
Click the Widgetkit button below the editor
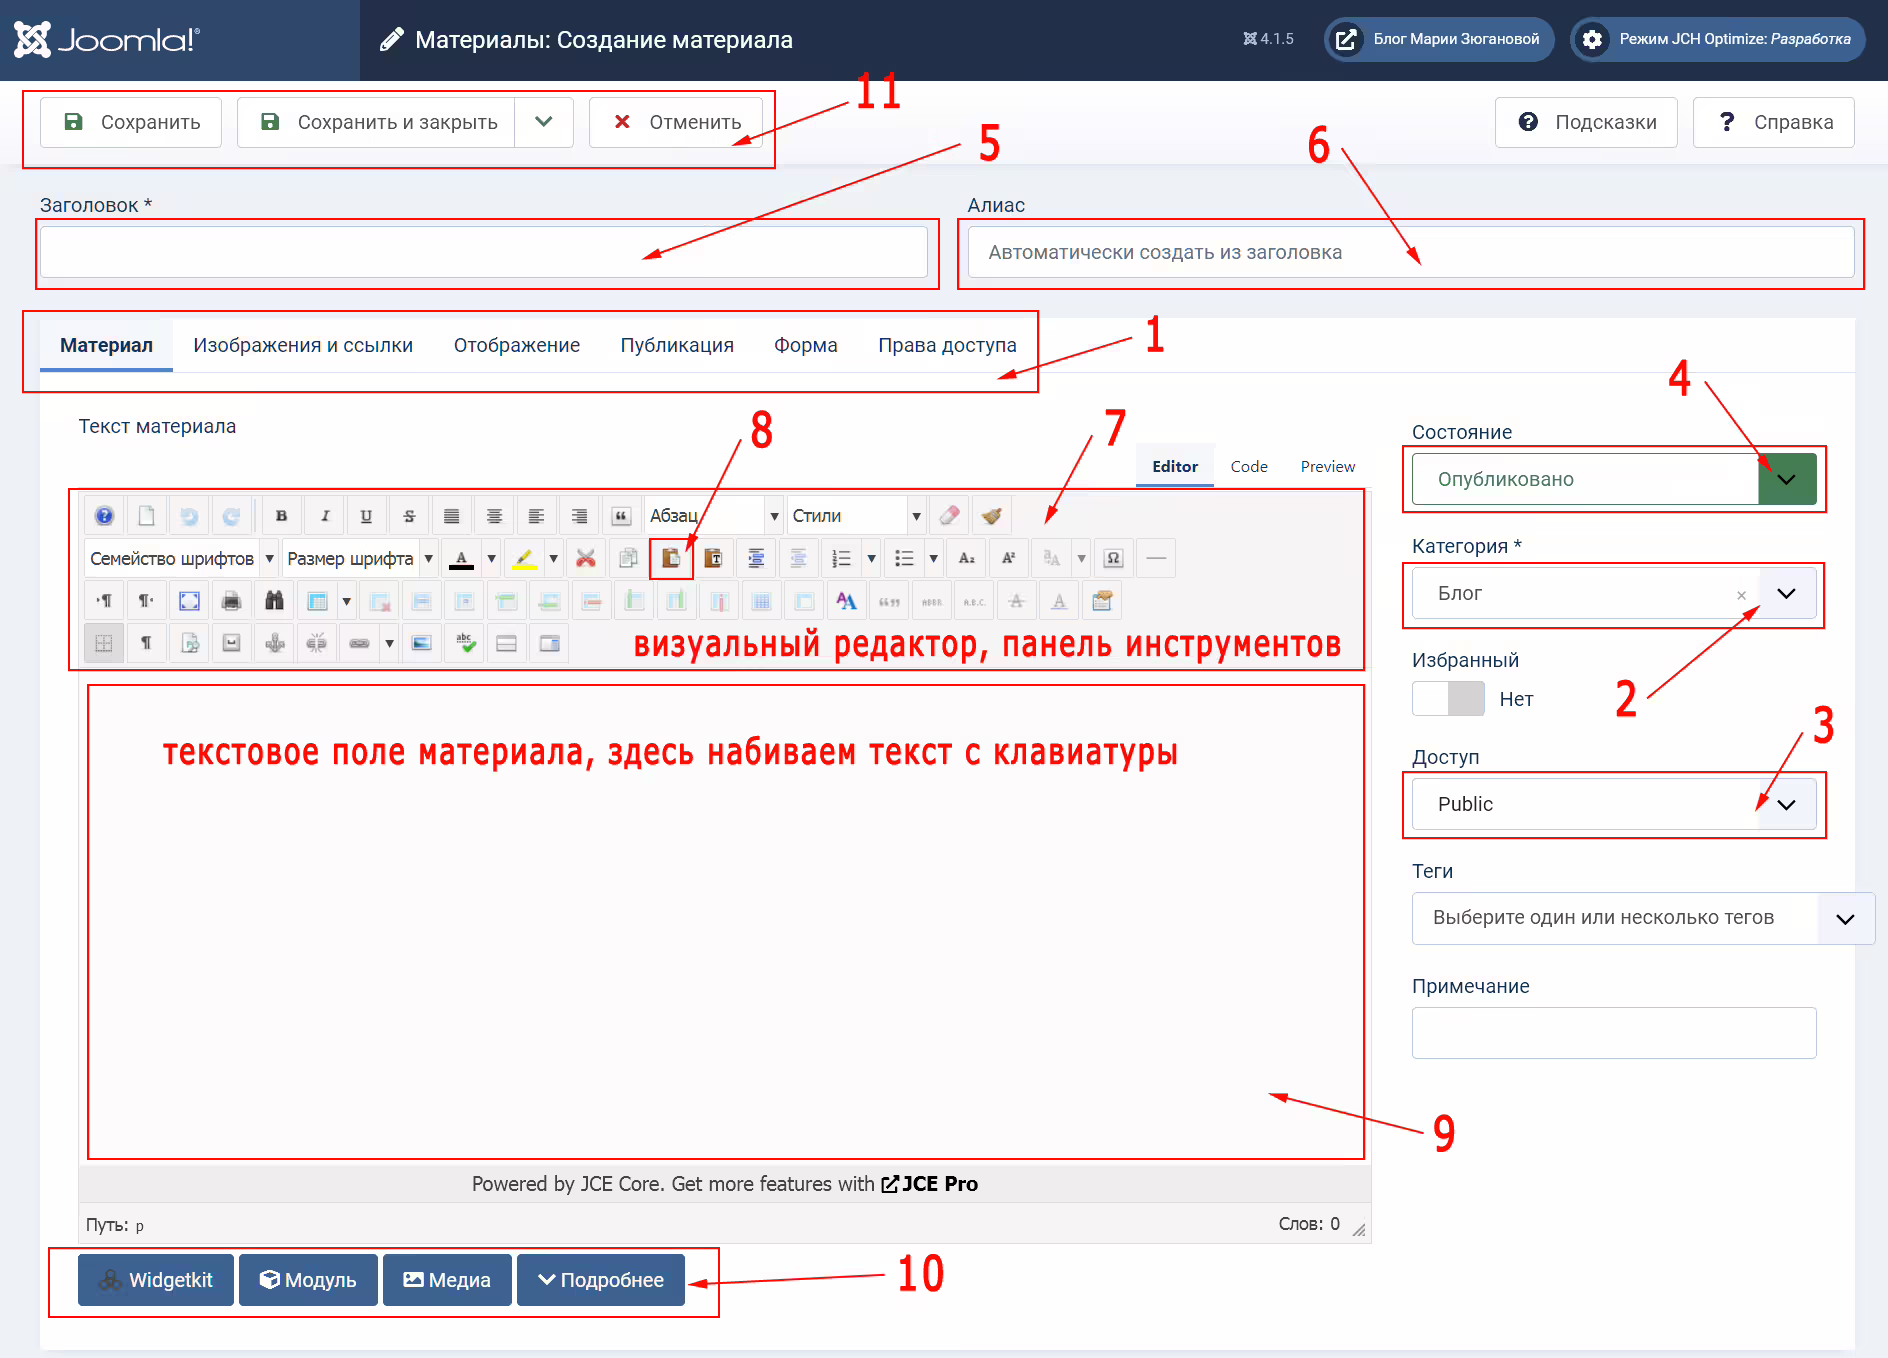[x=156, y=1280]
